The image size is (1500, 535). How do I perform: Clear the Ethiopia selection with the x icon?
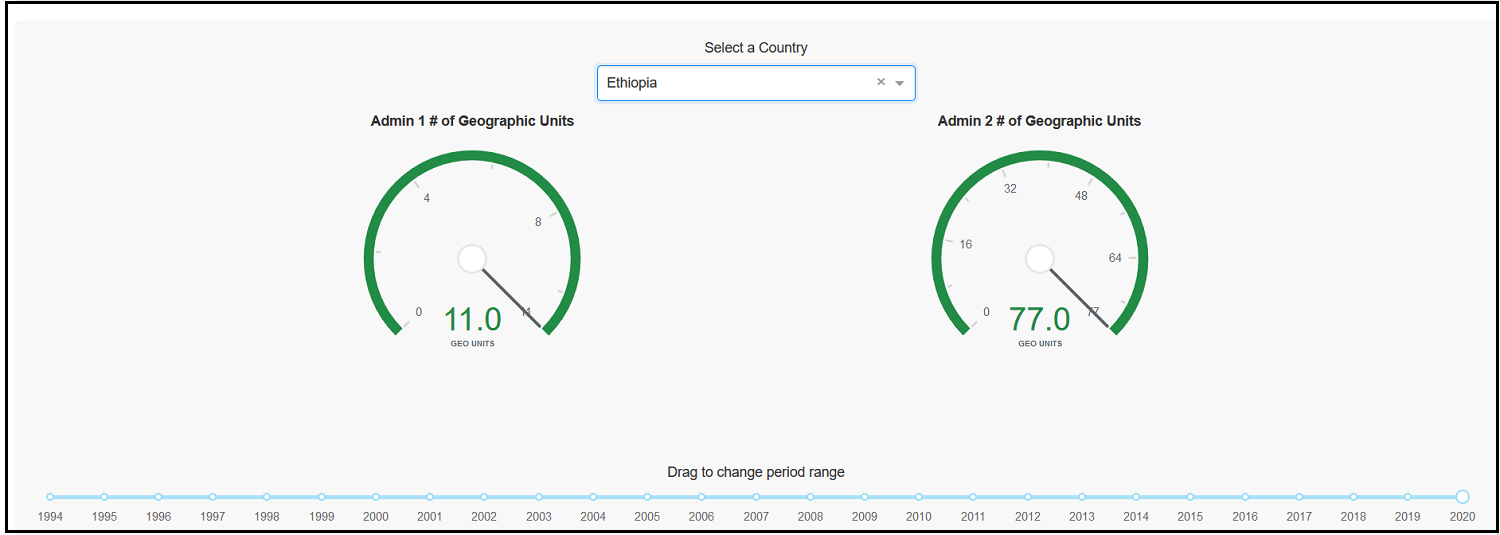point(881,83)
